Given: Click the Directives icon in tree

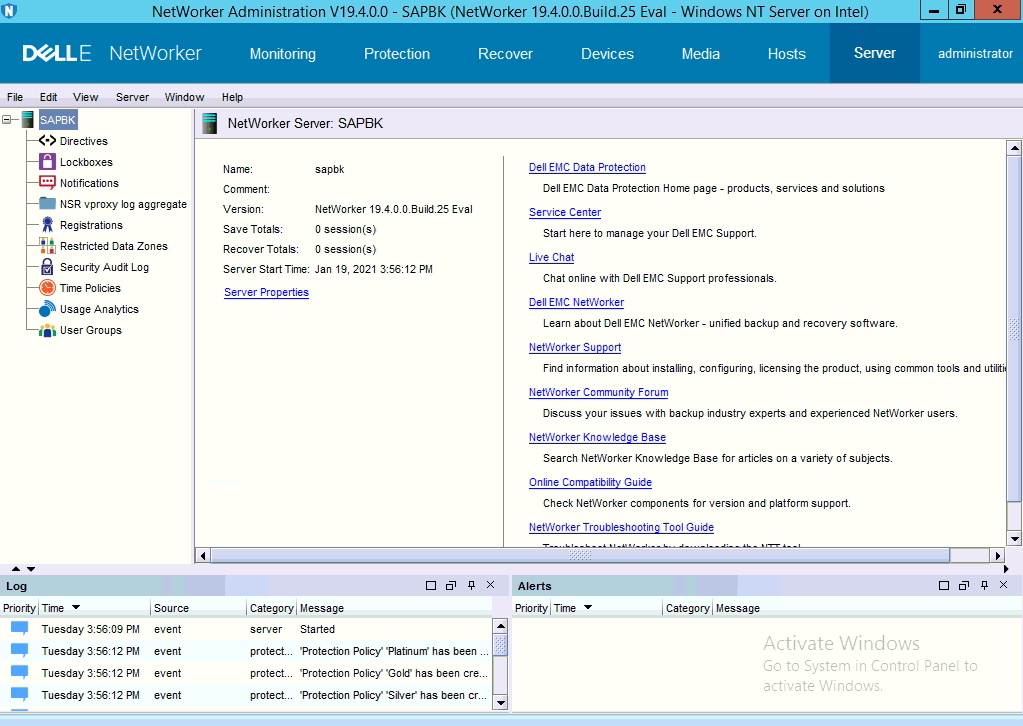Looking at the screenshot, I should tap(47, 141).
